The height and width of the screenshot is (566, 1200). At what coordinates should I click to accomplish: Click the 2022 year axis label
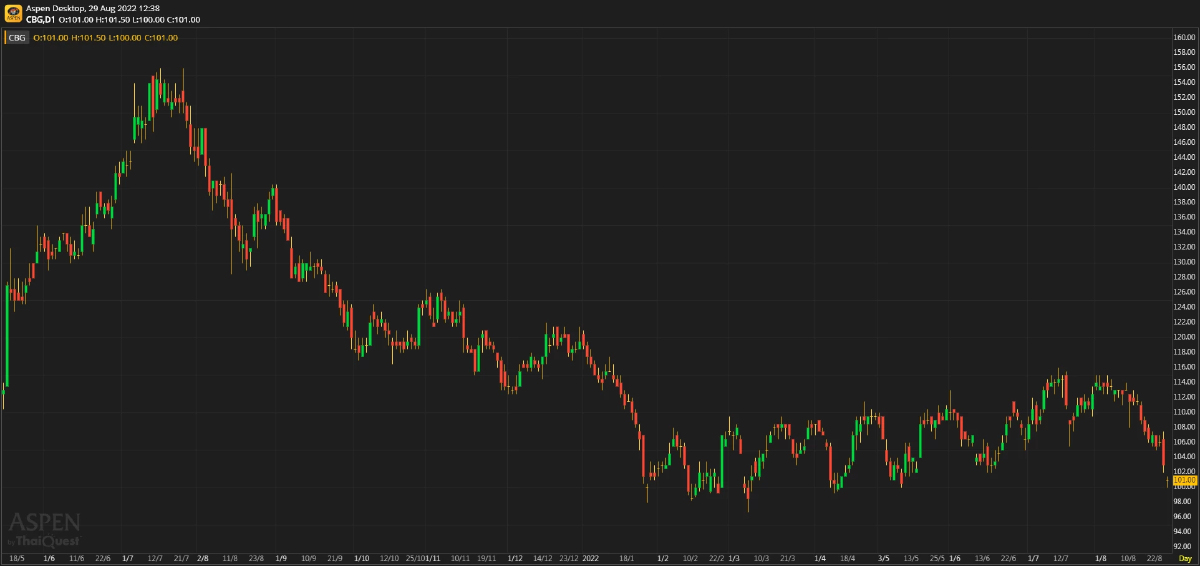(x=591, y=559)
